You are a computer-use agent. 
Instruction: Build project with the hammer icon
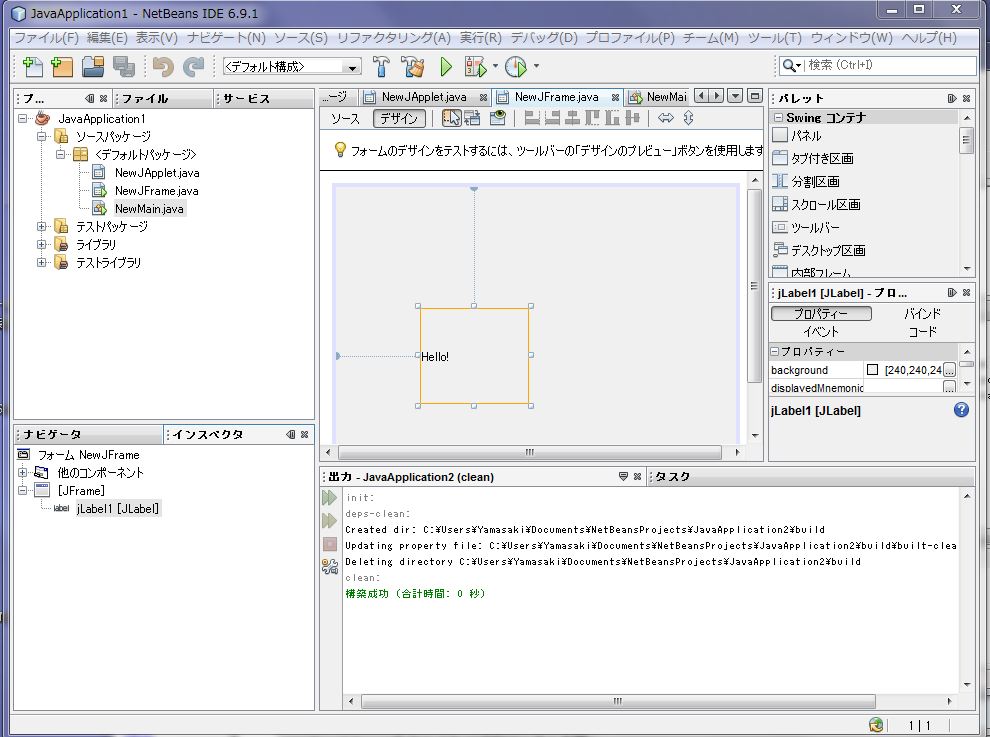pyautogui.click(x=382, y=67)
